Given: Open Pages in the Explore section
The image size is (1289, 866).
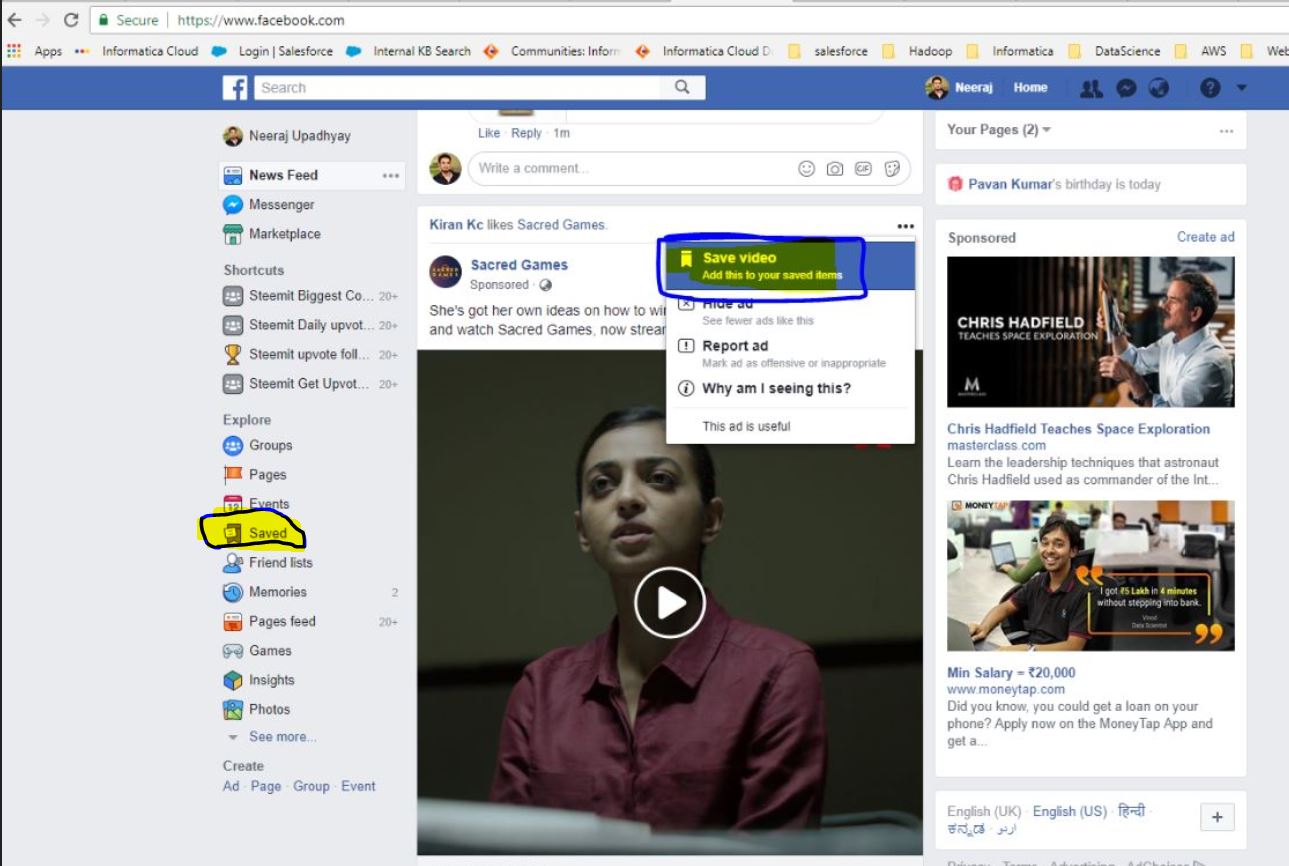Looking at the screenshot, I should coord(255,475).
